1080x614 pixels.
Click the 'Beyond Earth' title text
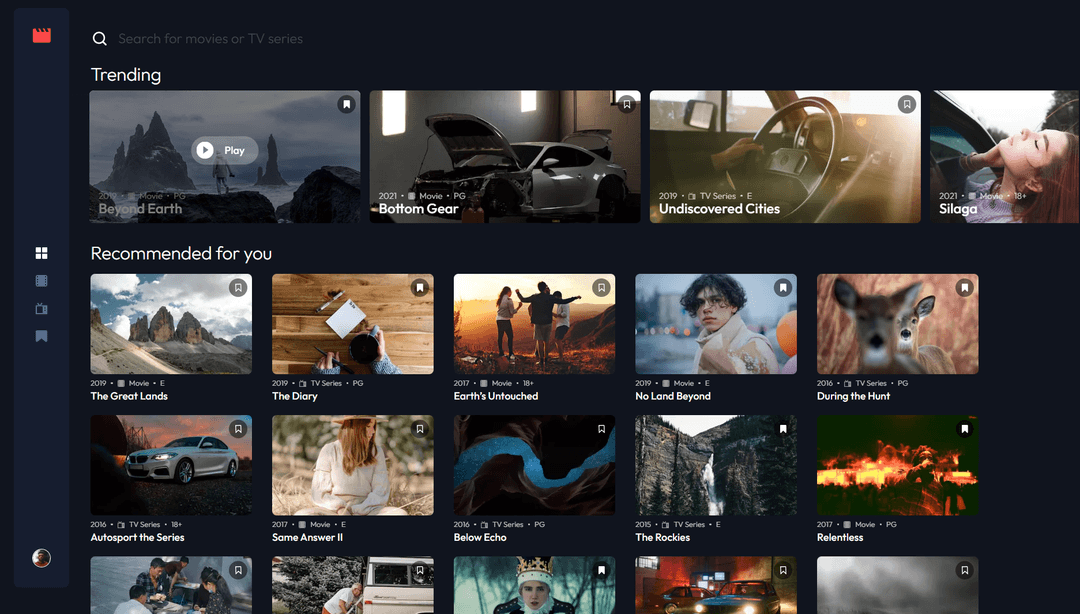(141, 209)
